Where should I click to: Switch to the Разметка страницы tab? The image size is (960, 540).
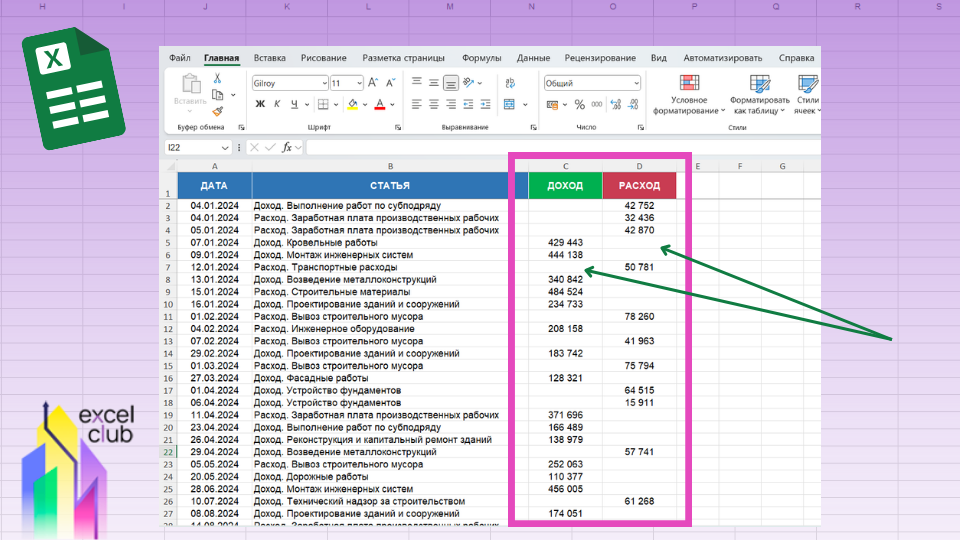pyautogui.click(x=403, y=58)
